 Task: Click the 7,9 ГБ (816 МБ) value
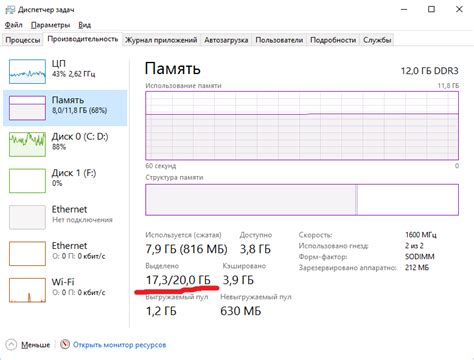[186, 249]
